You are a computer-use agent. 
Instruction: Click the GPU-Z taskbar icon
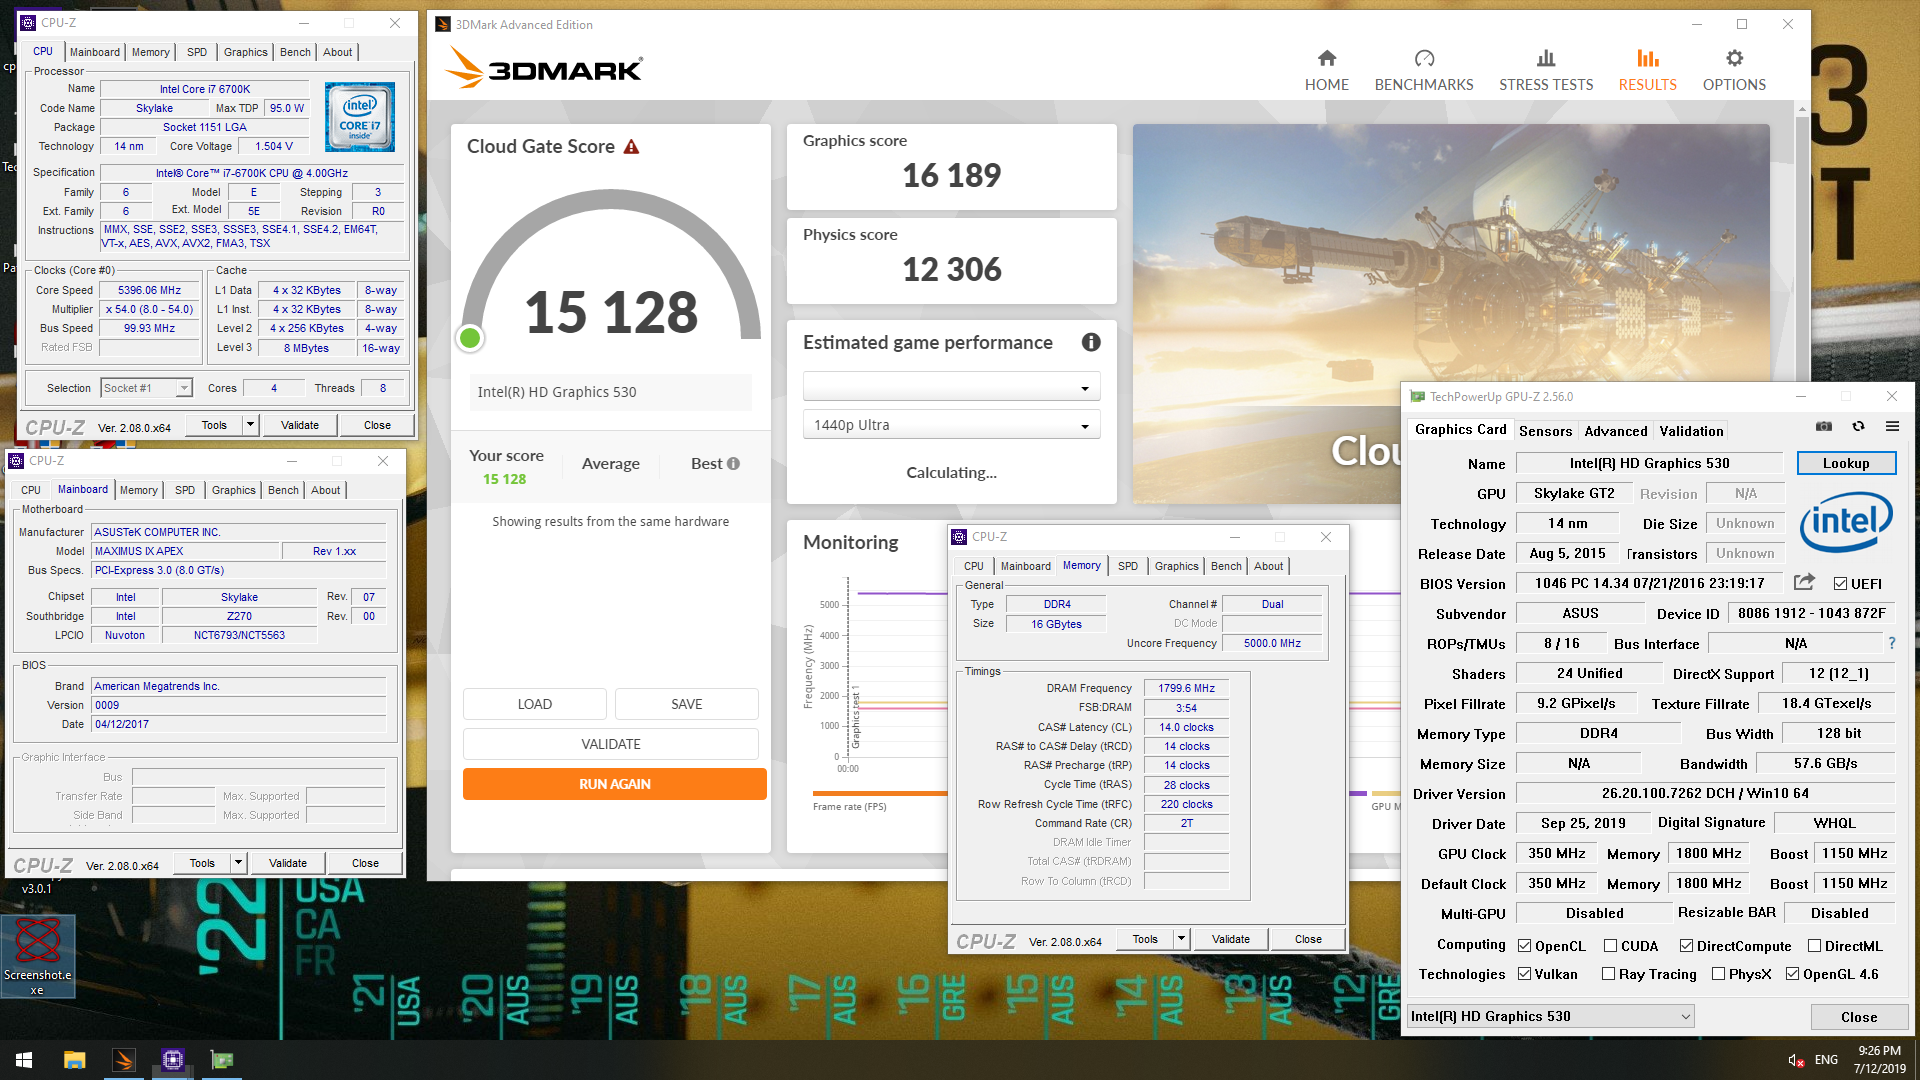(221, 1060)
